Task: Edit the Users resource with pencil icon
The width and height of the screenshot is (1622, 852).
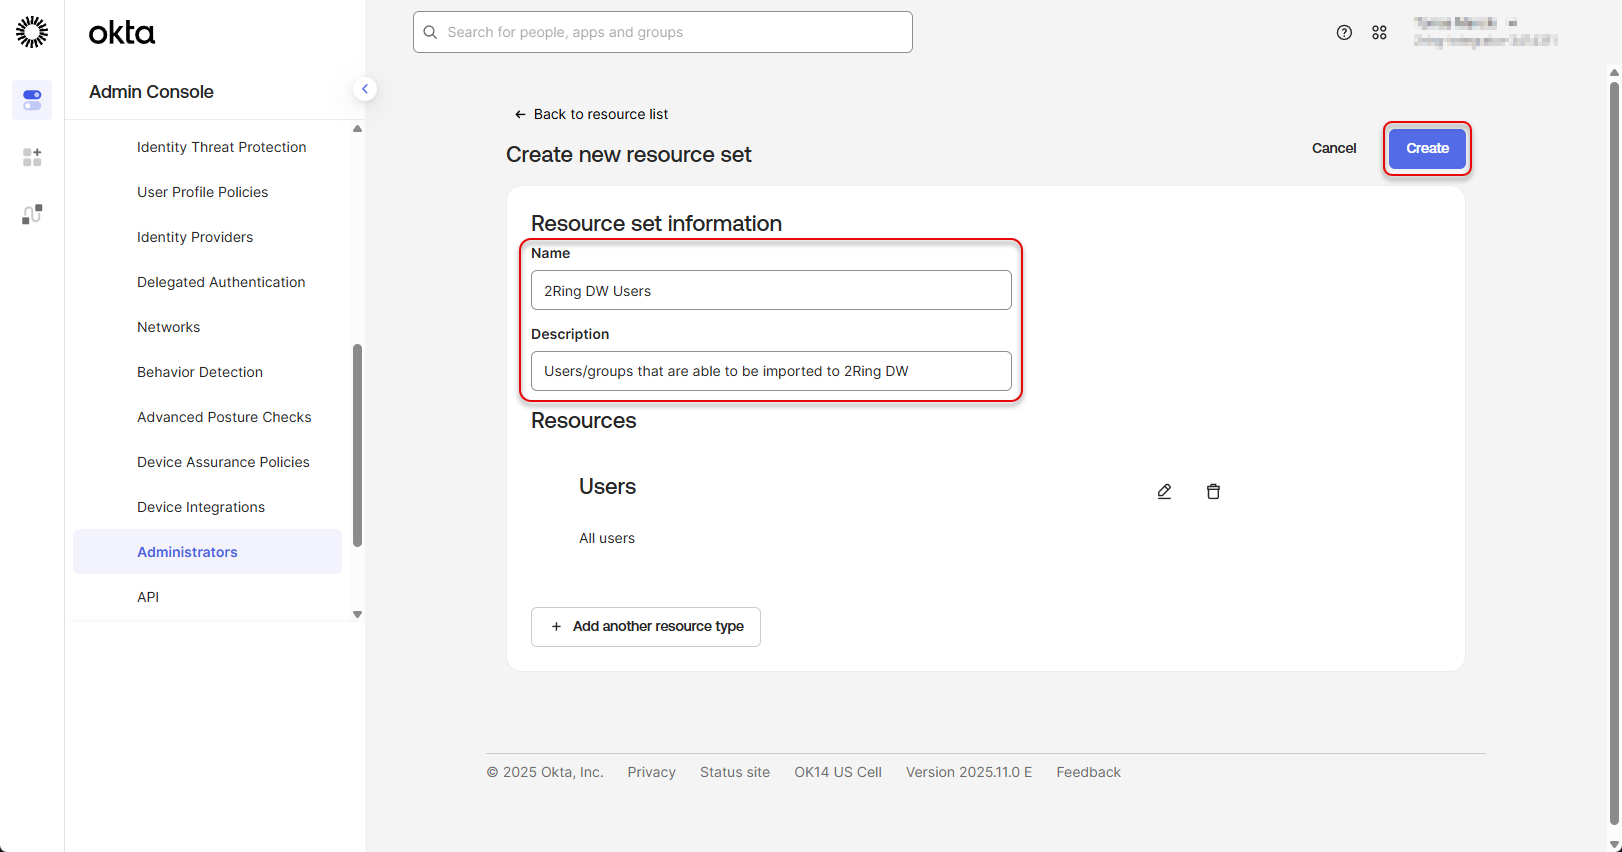Action: point(1164,491)
